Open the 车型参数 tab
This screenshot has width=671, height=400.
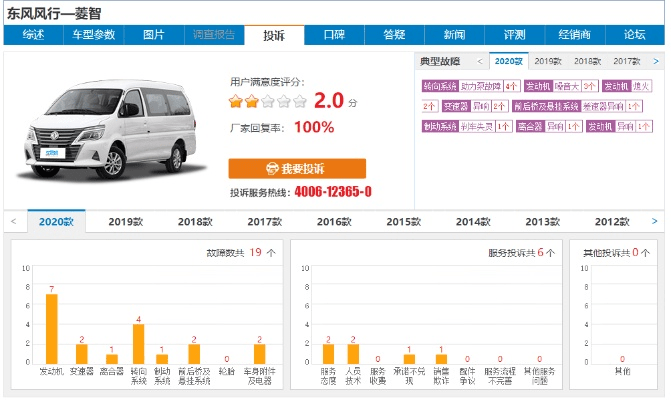[x=94, y=35]
